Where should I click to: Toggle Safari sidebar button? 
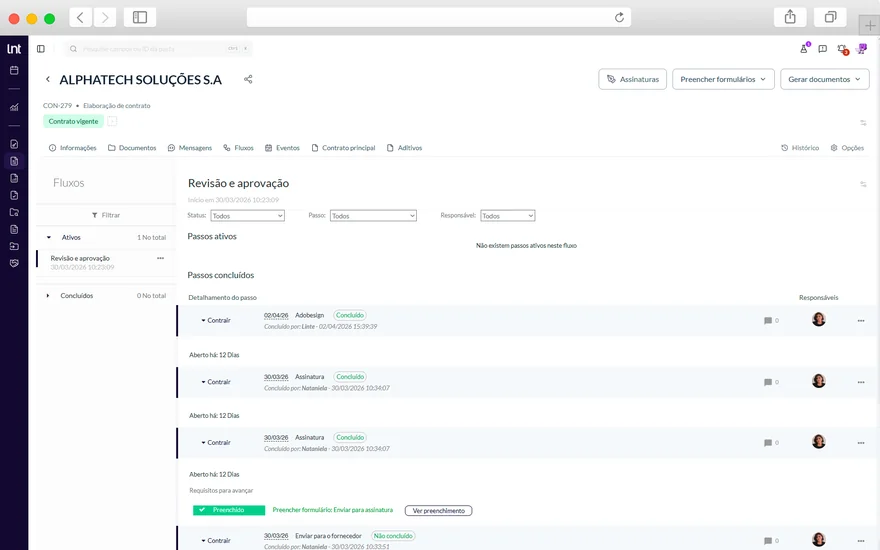point(140,17)
